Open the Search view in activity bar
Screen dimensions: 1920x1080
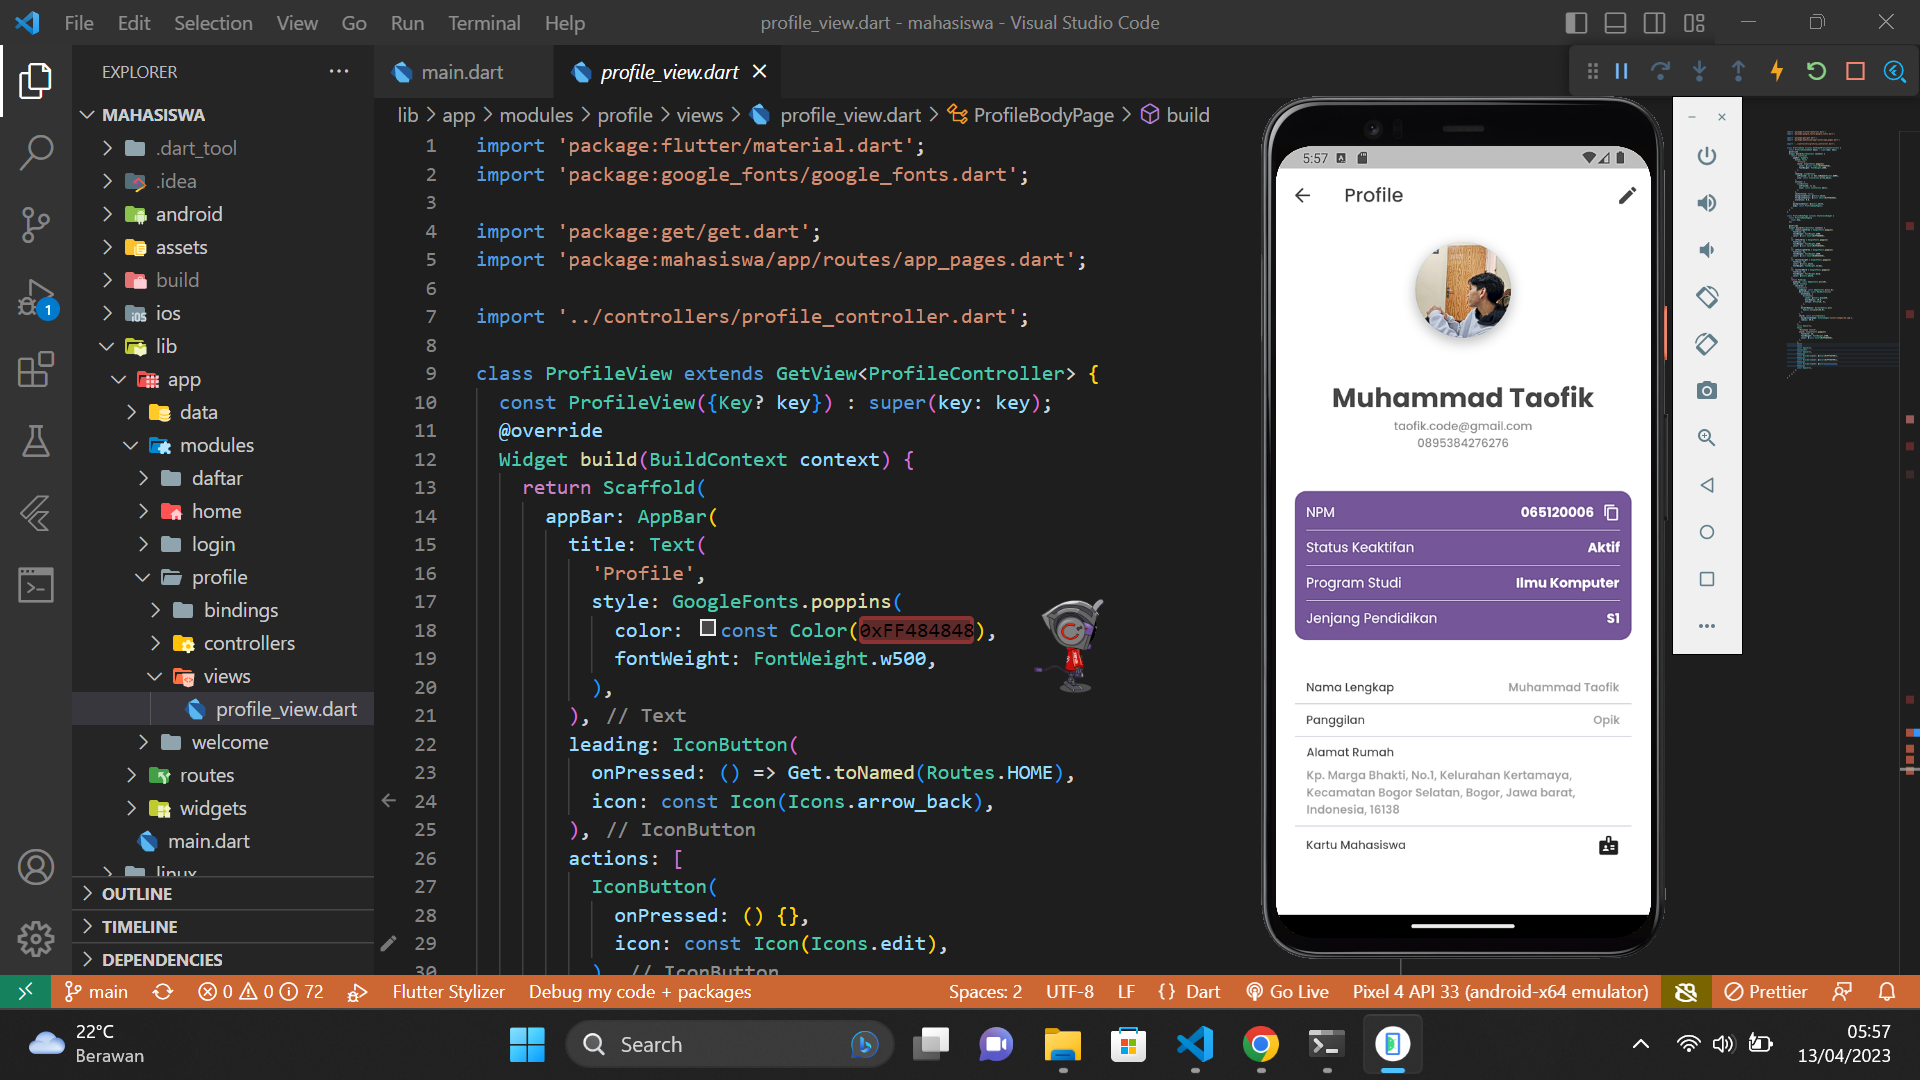point(36,153)
